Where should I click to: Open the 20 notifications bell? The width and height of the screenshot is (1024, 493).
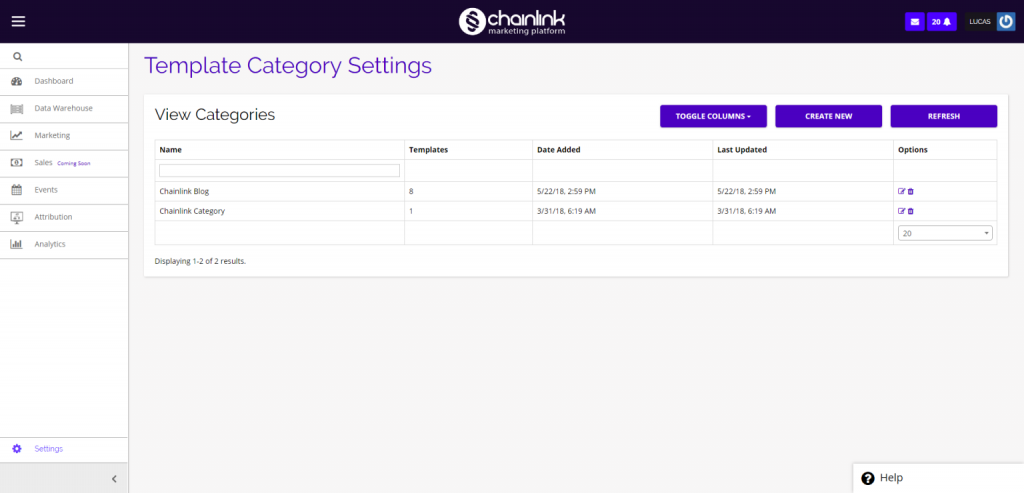point(942,22)
